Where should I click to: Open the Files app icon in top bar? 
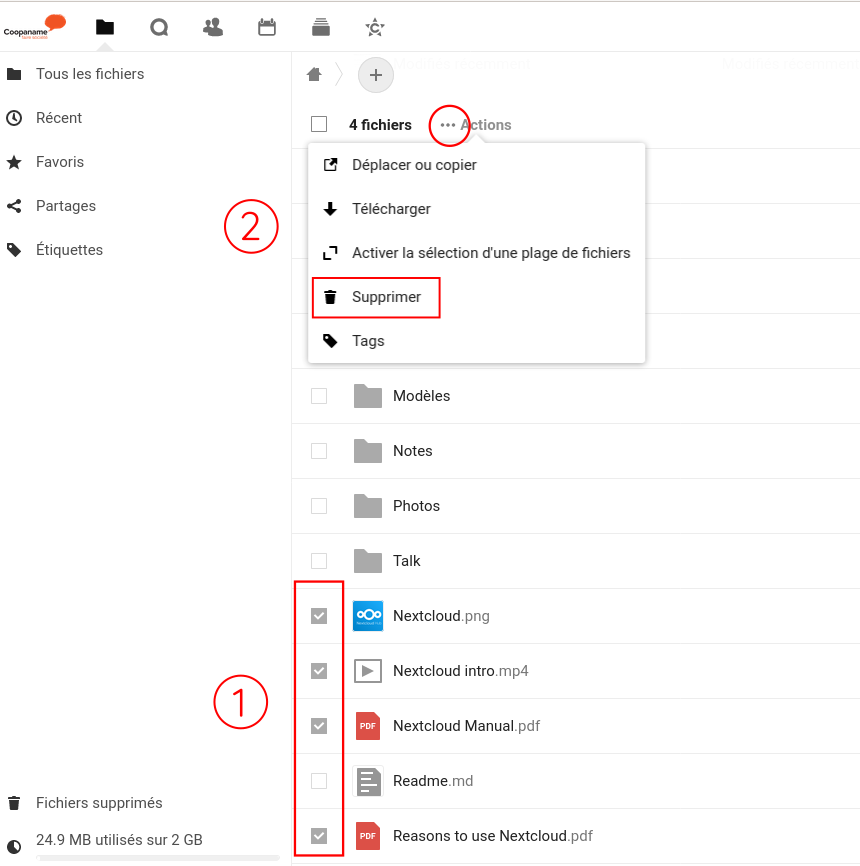[x=105, y=27]
